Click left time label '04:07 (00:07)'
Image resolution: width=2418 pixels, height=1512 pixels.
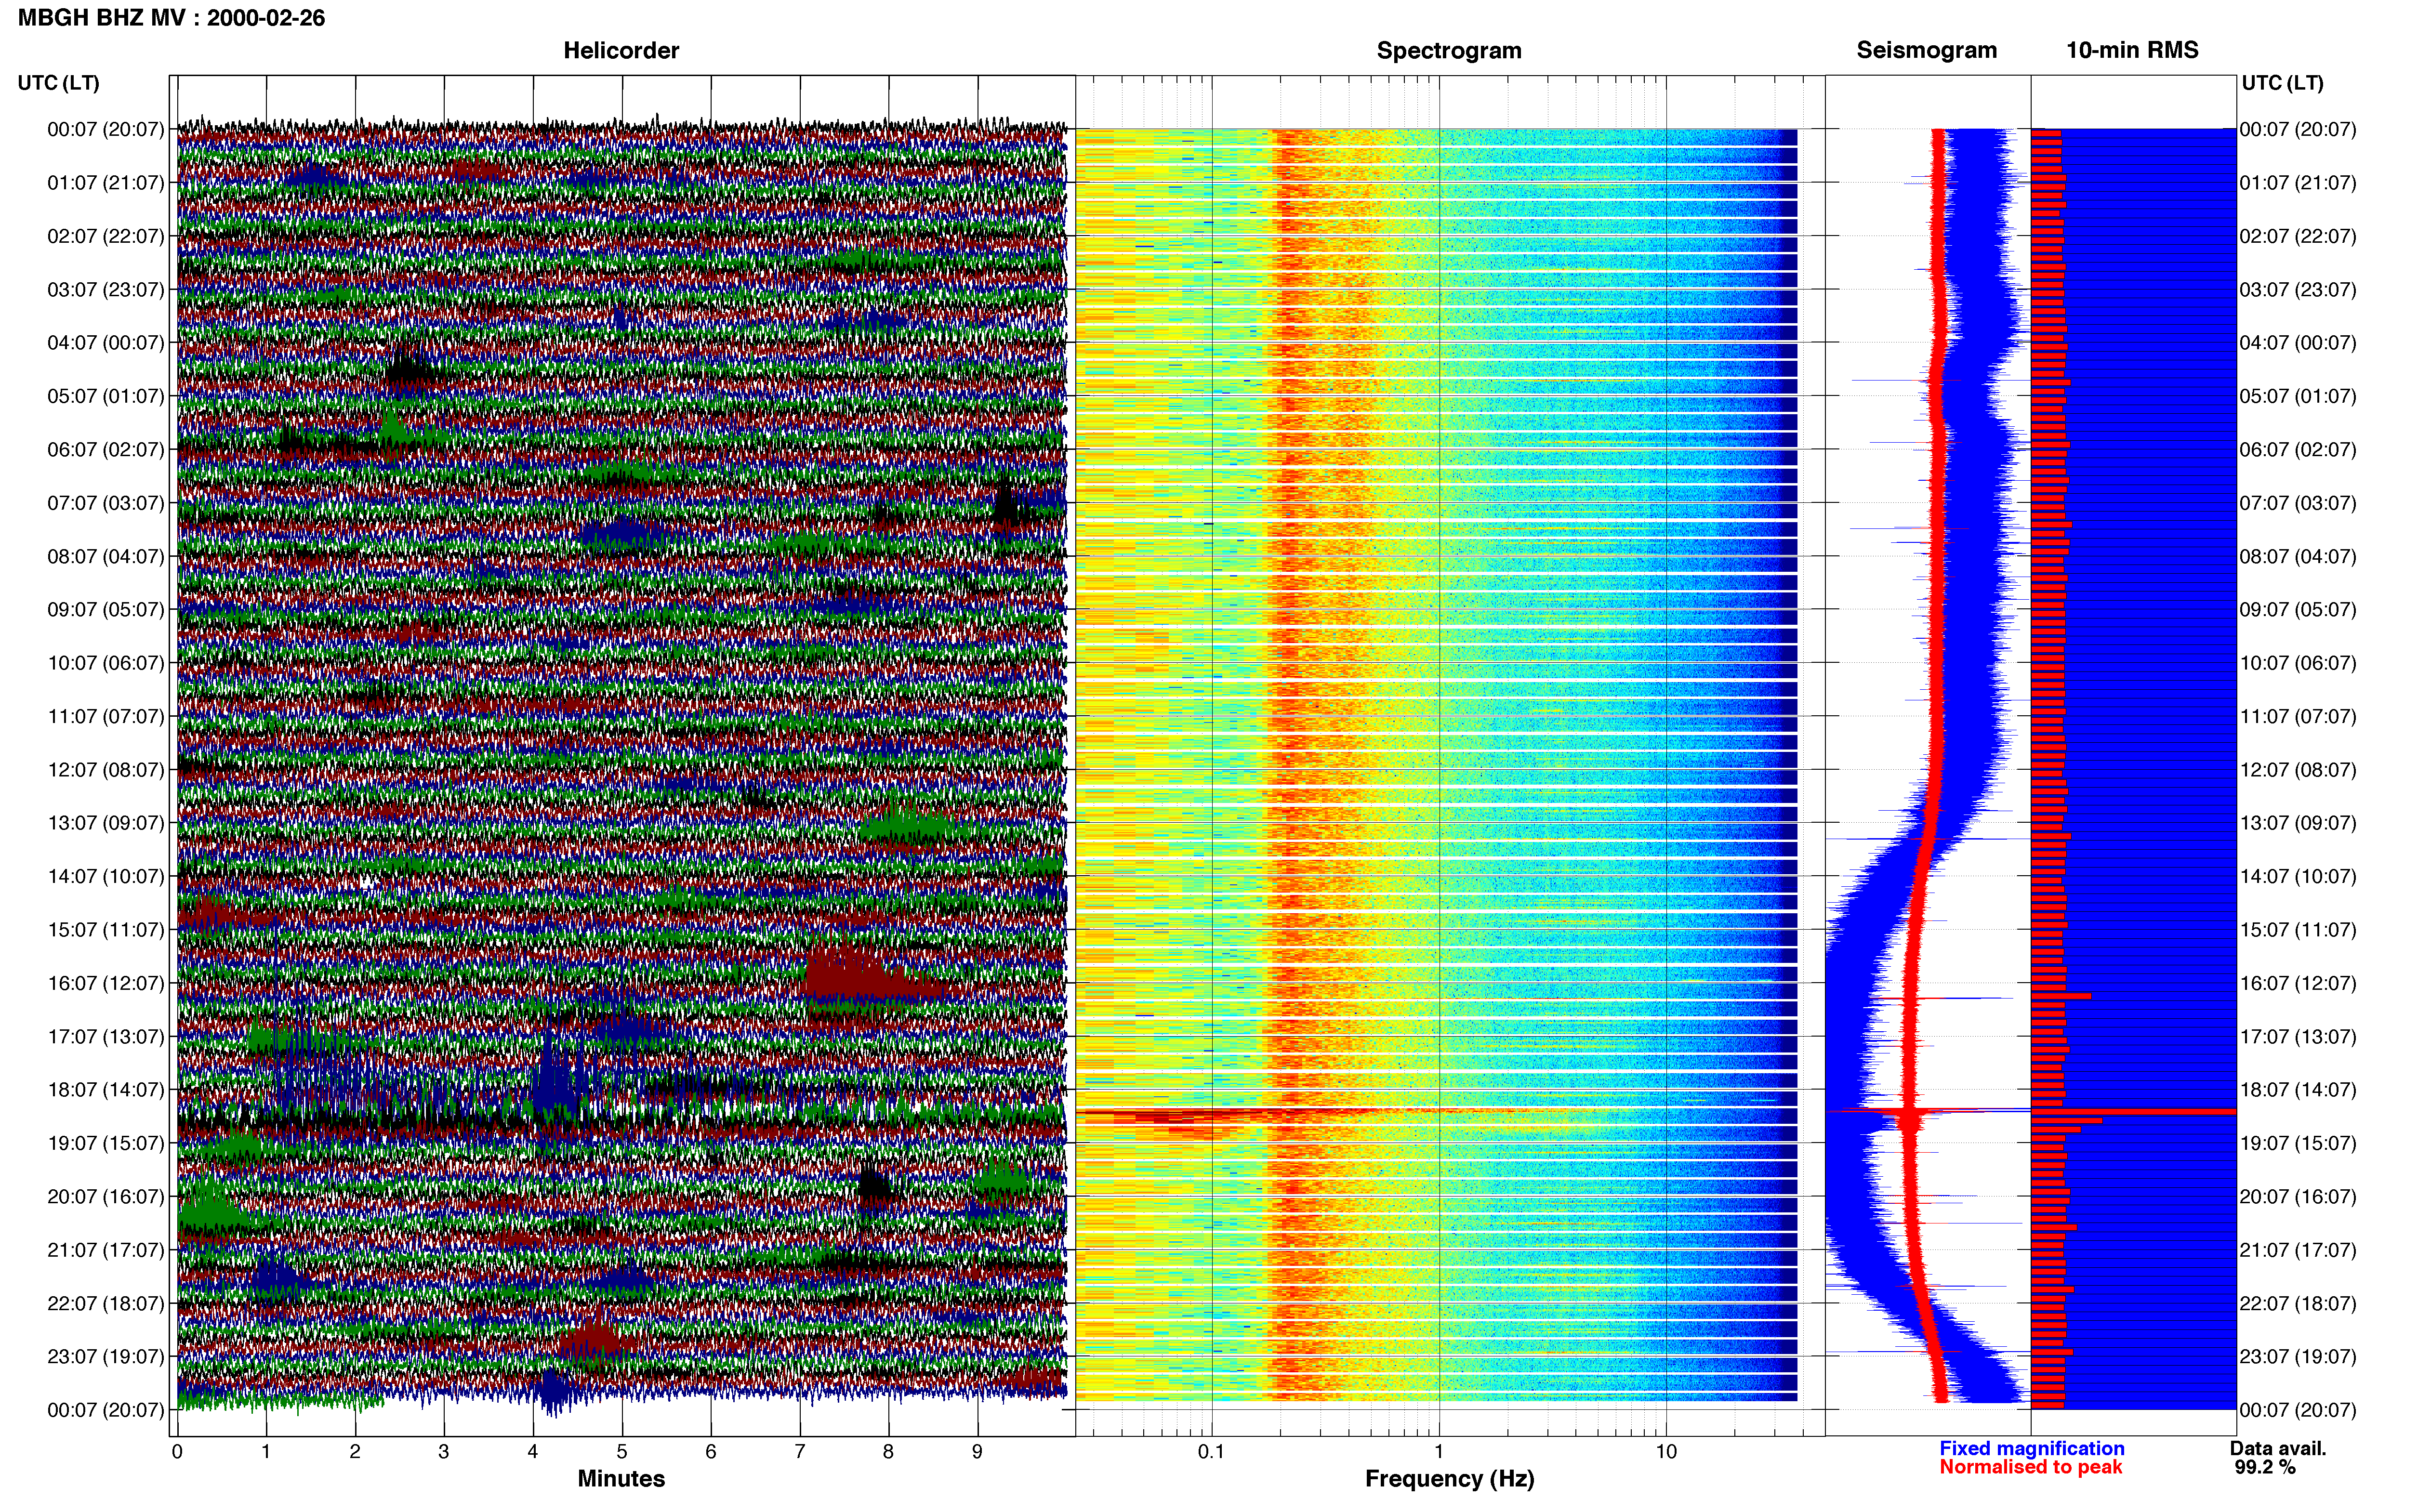pos(105,343)
